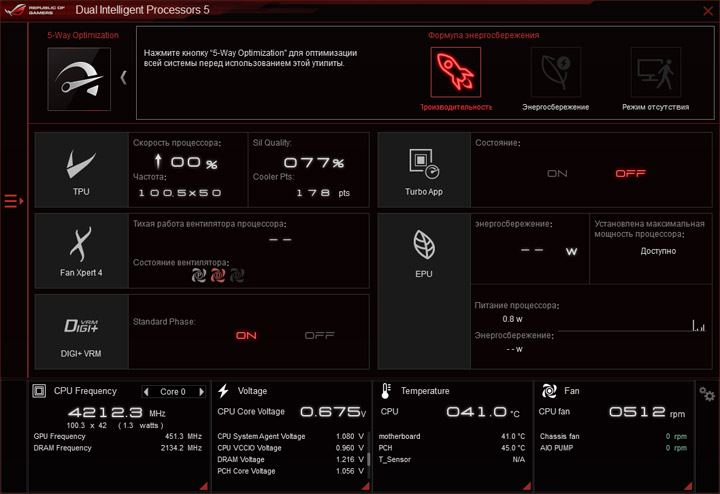The height and width of the screenshot is (494, 720).
Task: Click the AIO PUMP rpm row
Action: click(613, 448)
